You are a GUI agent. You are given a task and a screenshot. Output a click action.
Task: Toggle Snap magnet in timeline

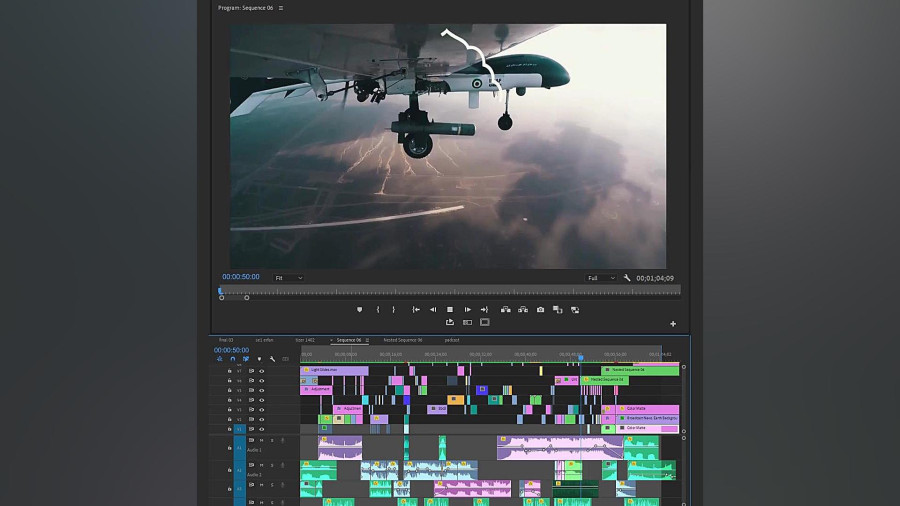point(232,359)
